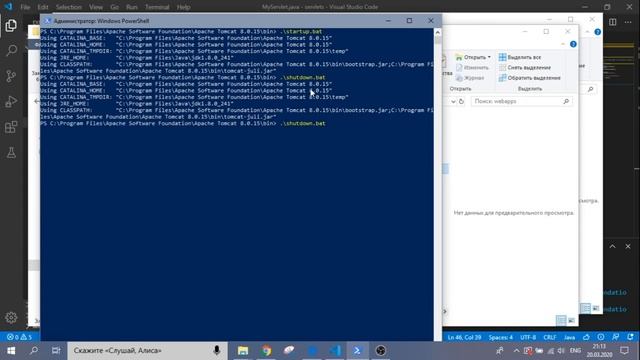Image resolution: width=640 pixels, height=360 pixels.
Task: Click 'Журнал' in Explorer ribbon
Action: pos(470,78)
